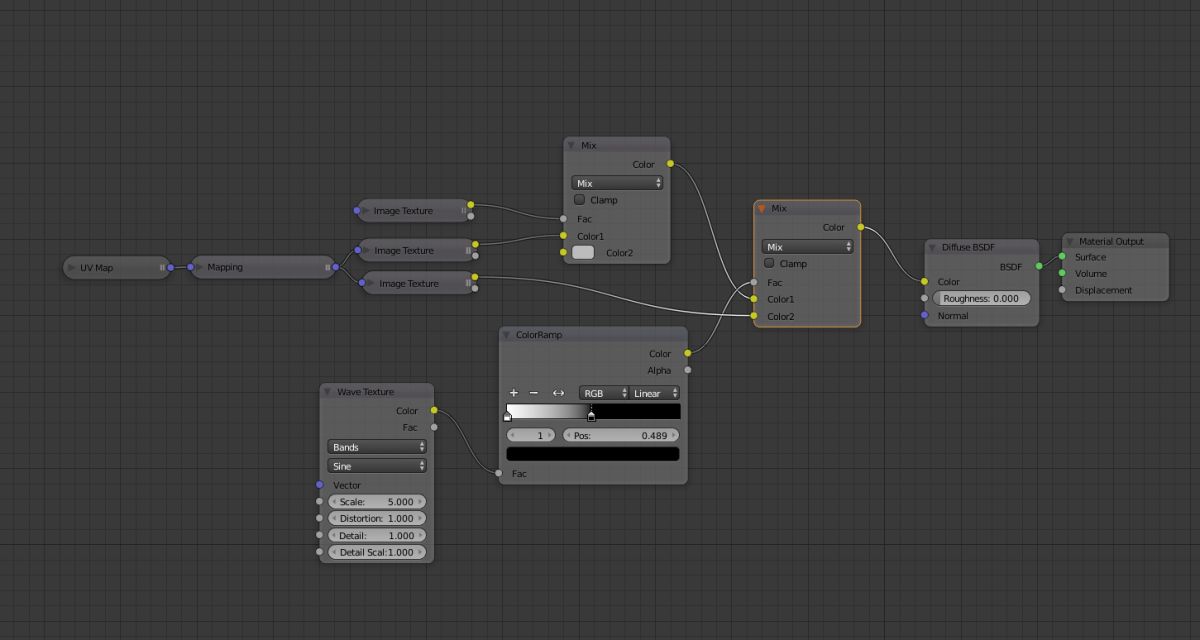Click the Color output socket of ColorRamp
The width and height of the screenshot is (1200, 640).
coord(688,353)
